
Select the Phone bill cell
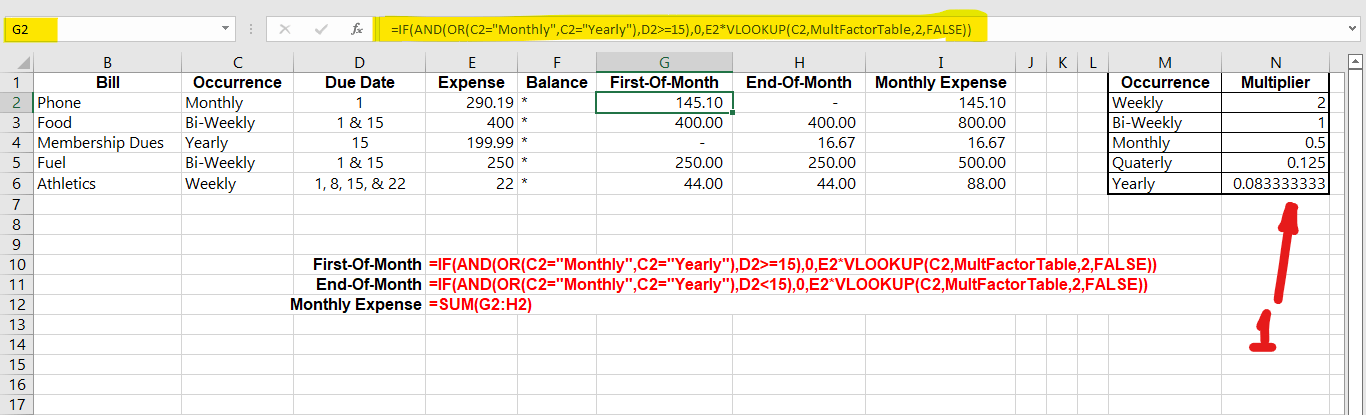point(107,102)
